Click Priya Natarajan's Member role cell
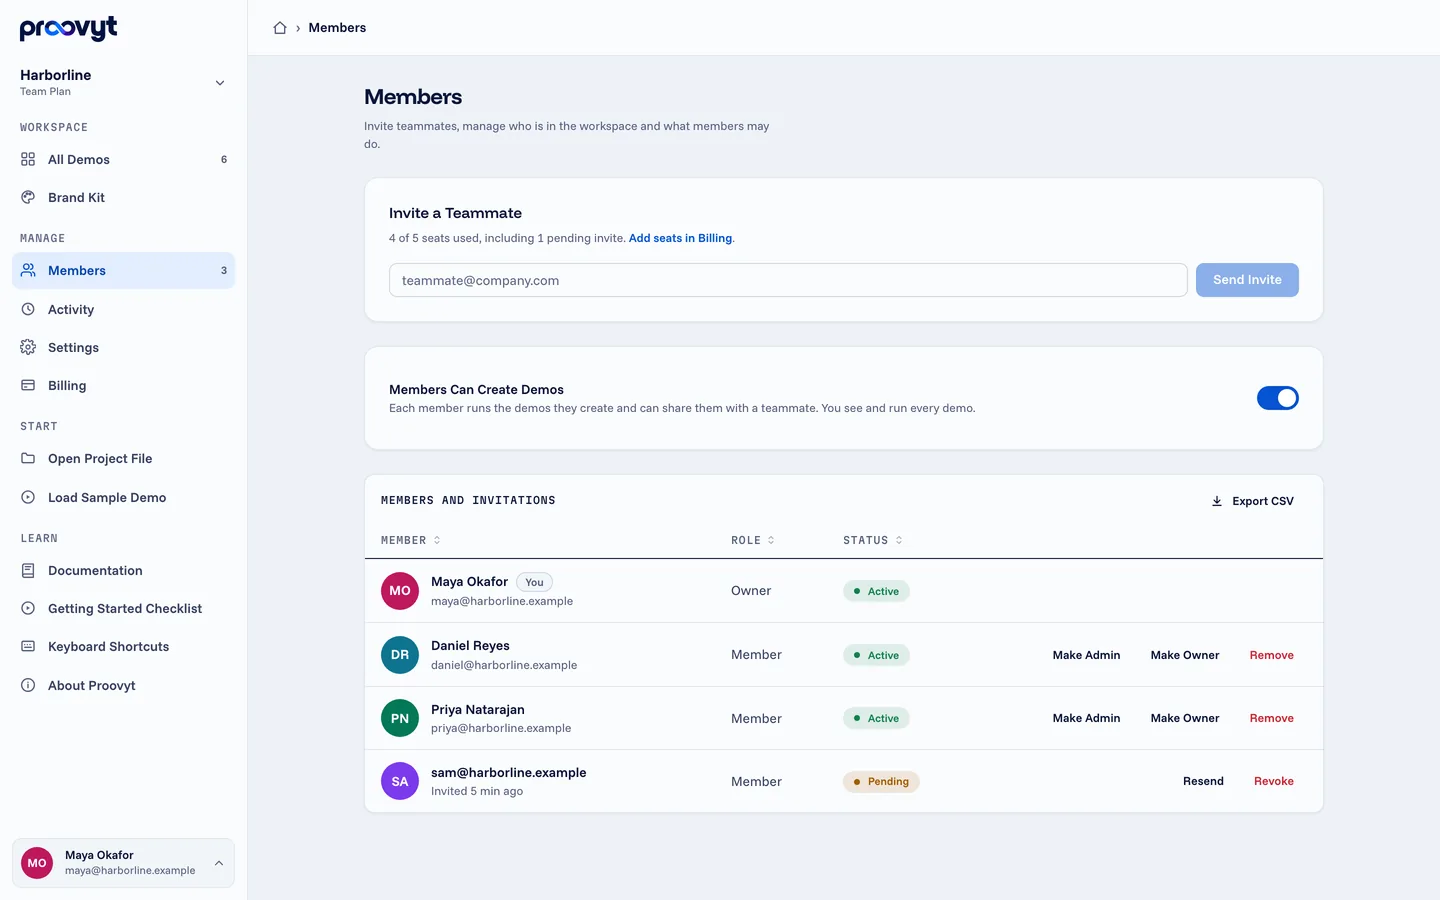The height and width of the screenshot is (900, 1440). click(756, 718)
